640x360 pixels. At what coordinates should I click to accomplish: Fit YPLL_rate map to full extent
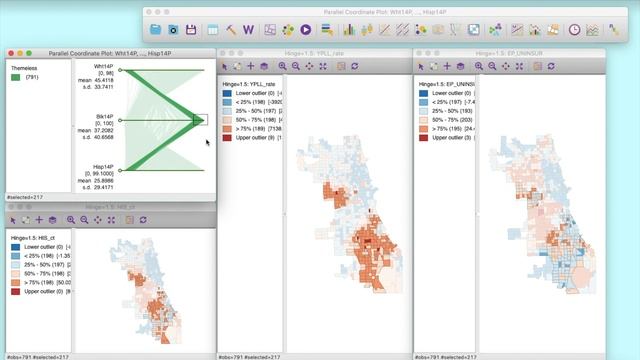pyautogui.click(x=323, y=66)
